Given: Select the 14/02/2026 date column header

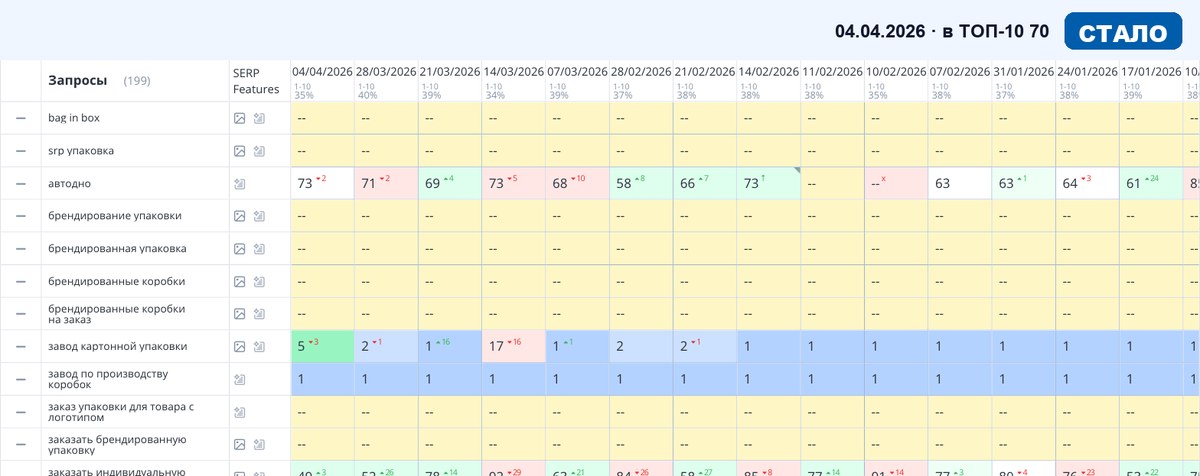Looking at the screenshot, I should pyautogui.click(x=769, y=72).
